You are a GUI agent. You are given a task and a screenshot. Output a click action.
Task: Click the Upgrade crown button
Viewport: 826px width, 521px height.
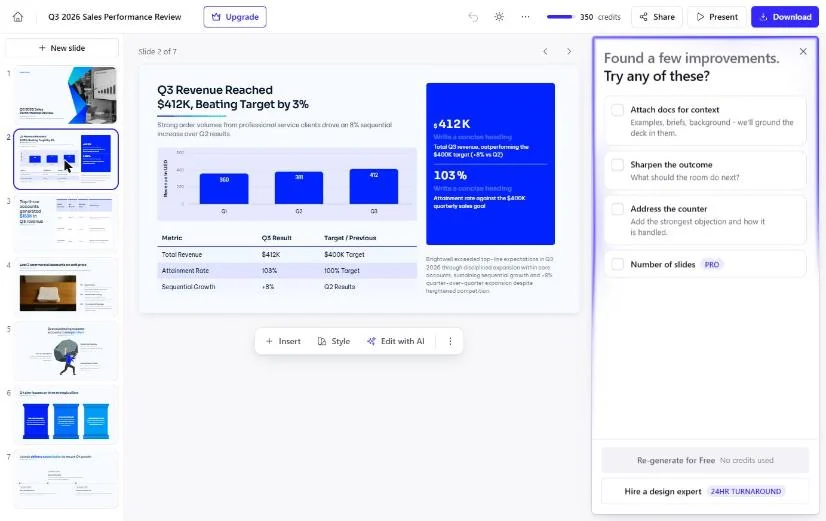tap(235, 17)
